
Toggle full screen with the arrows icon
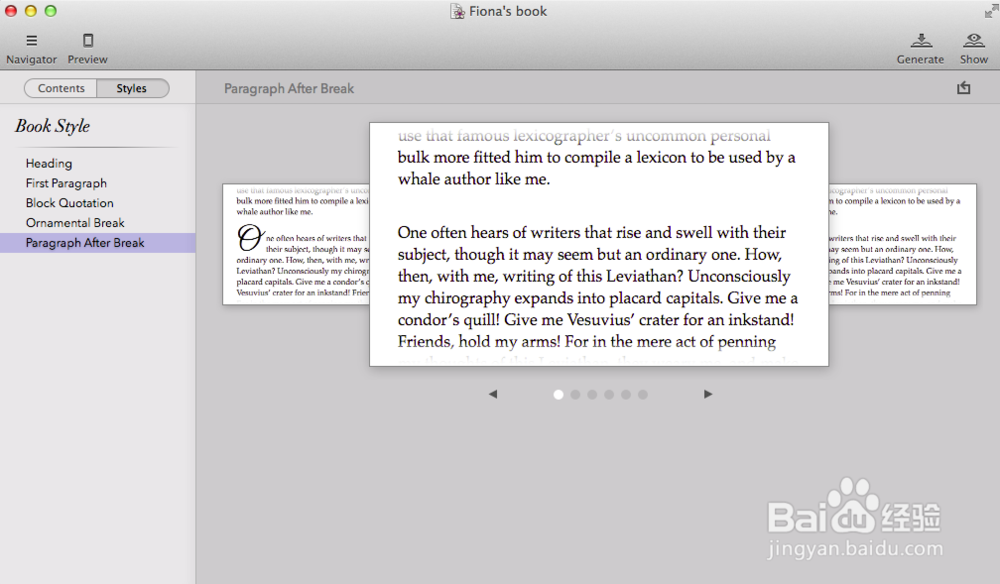pos(990,11)
